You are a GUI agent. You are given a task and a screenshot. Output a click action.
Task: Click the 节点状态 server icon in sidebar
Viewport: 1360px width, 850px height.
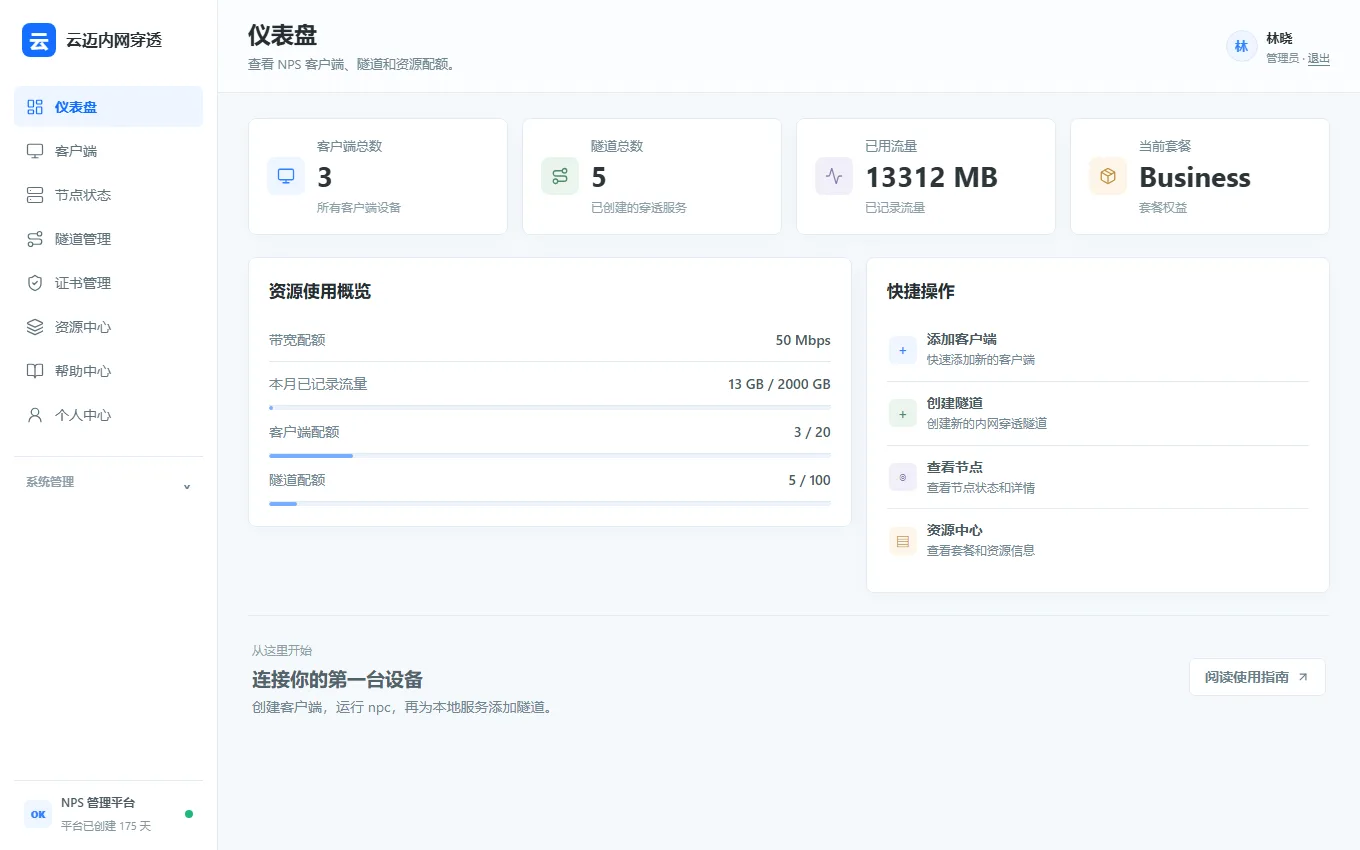(x=35, y=195)
